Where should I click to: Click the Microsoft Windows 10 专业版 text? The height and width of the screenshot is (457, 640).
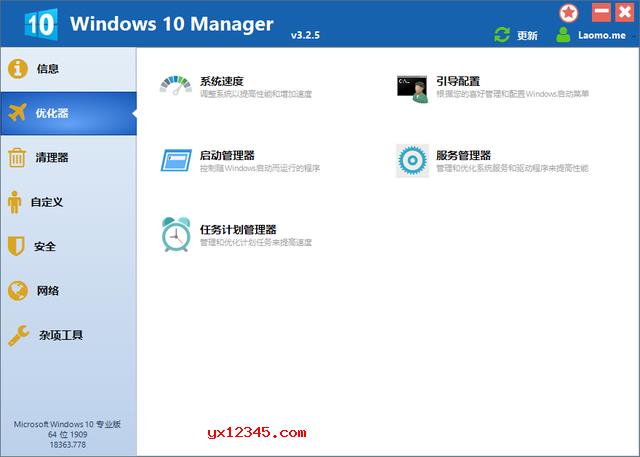tap(67, 424)
